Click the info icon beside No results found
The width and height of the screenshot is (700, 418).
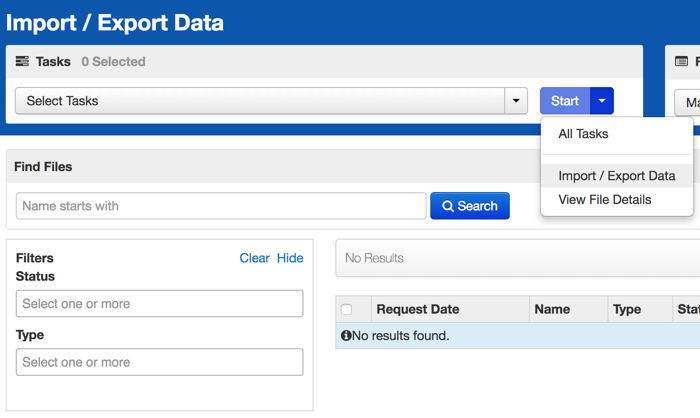(346, 336)
